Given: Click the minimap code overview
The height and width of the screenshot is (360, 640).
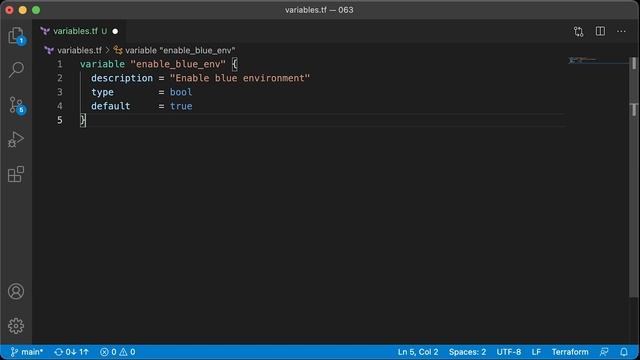Looking at the screenshot, I should coord(583,60).
